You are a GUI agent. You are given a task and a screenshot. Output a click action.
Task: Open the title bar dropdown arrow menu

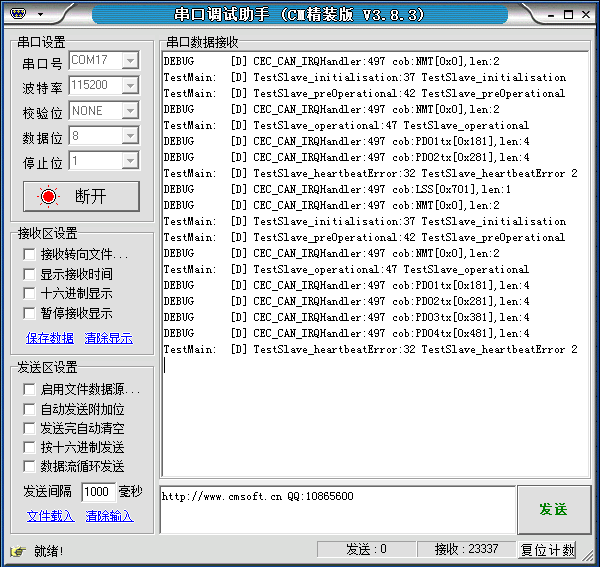(40, 15)
